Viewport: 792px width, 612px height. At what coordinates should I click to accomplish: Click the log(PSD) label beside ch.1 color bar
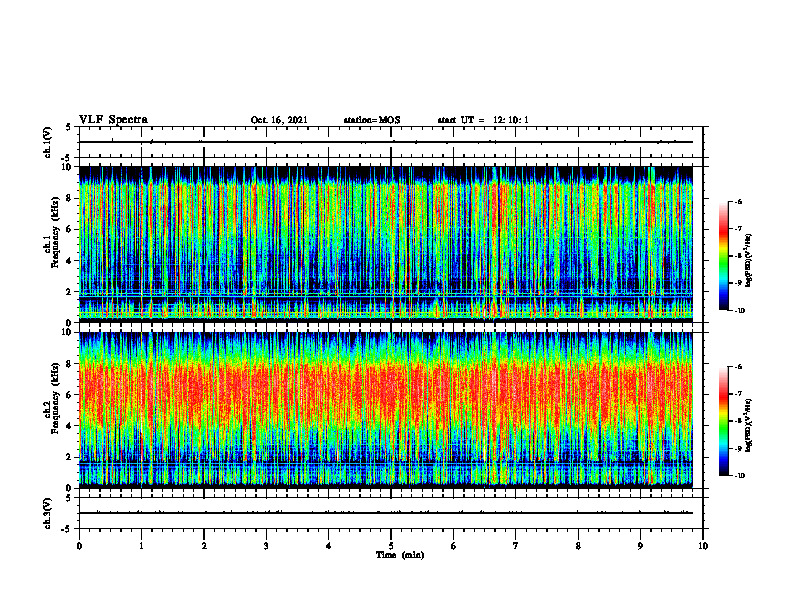(750, 261)
